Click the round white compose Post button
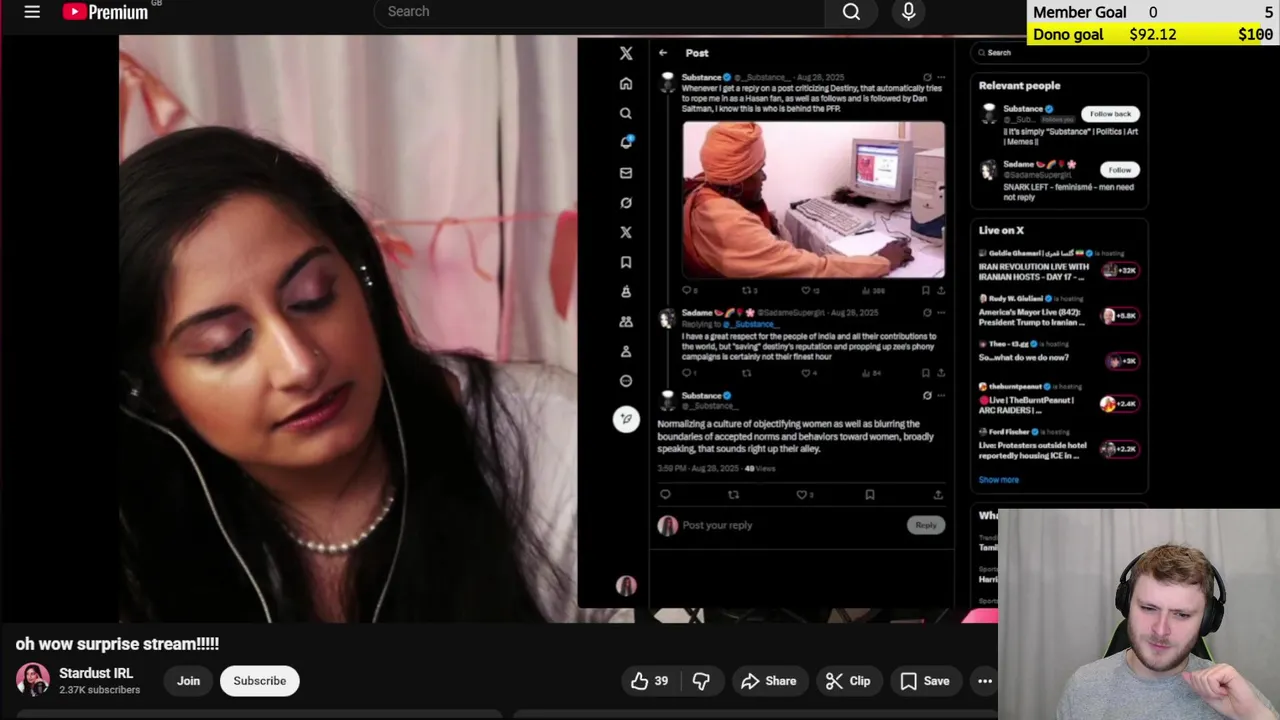Image resolution: width=1280 pixels, height=720 pixels. click(x=626, y=419)
